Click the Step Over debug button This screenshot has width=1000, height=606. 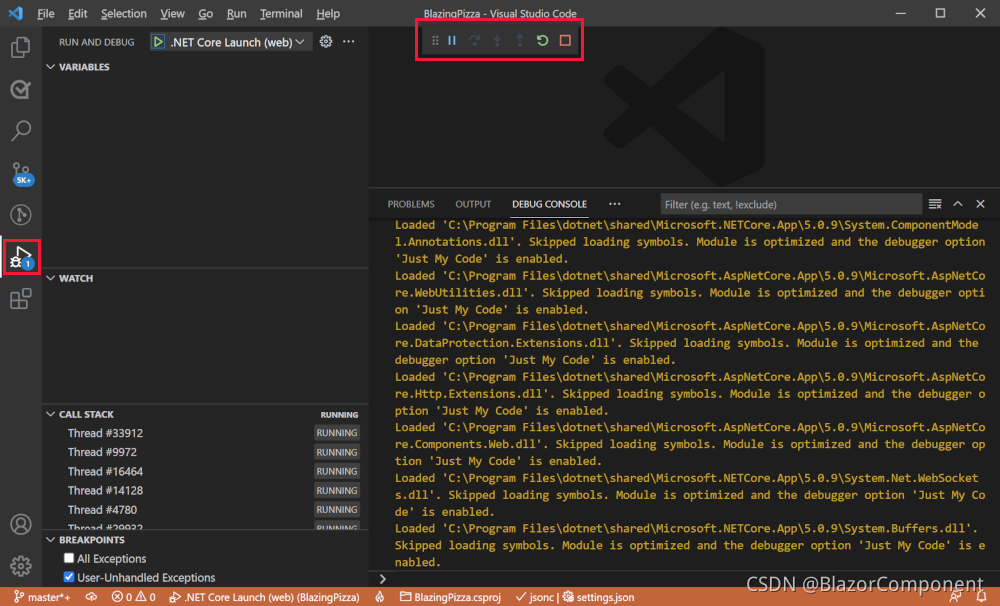click(474, 40)
